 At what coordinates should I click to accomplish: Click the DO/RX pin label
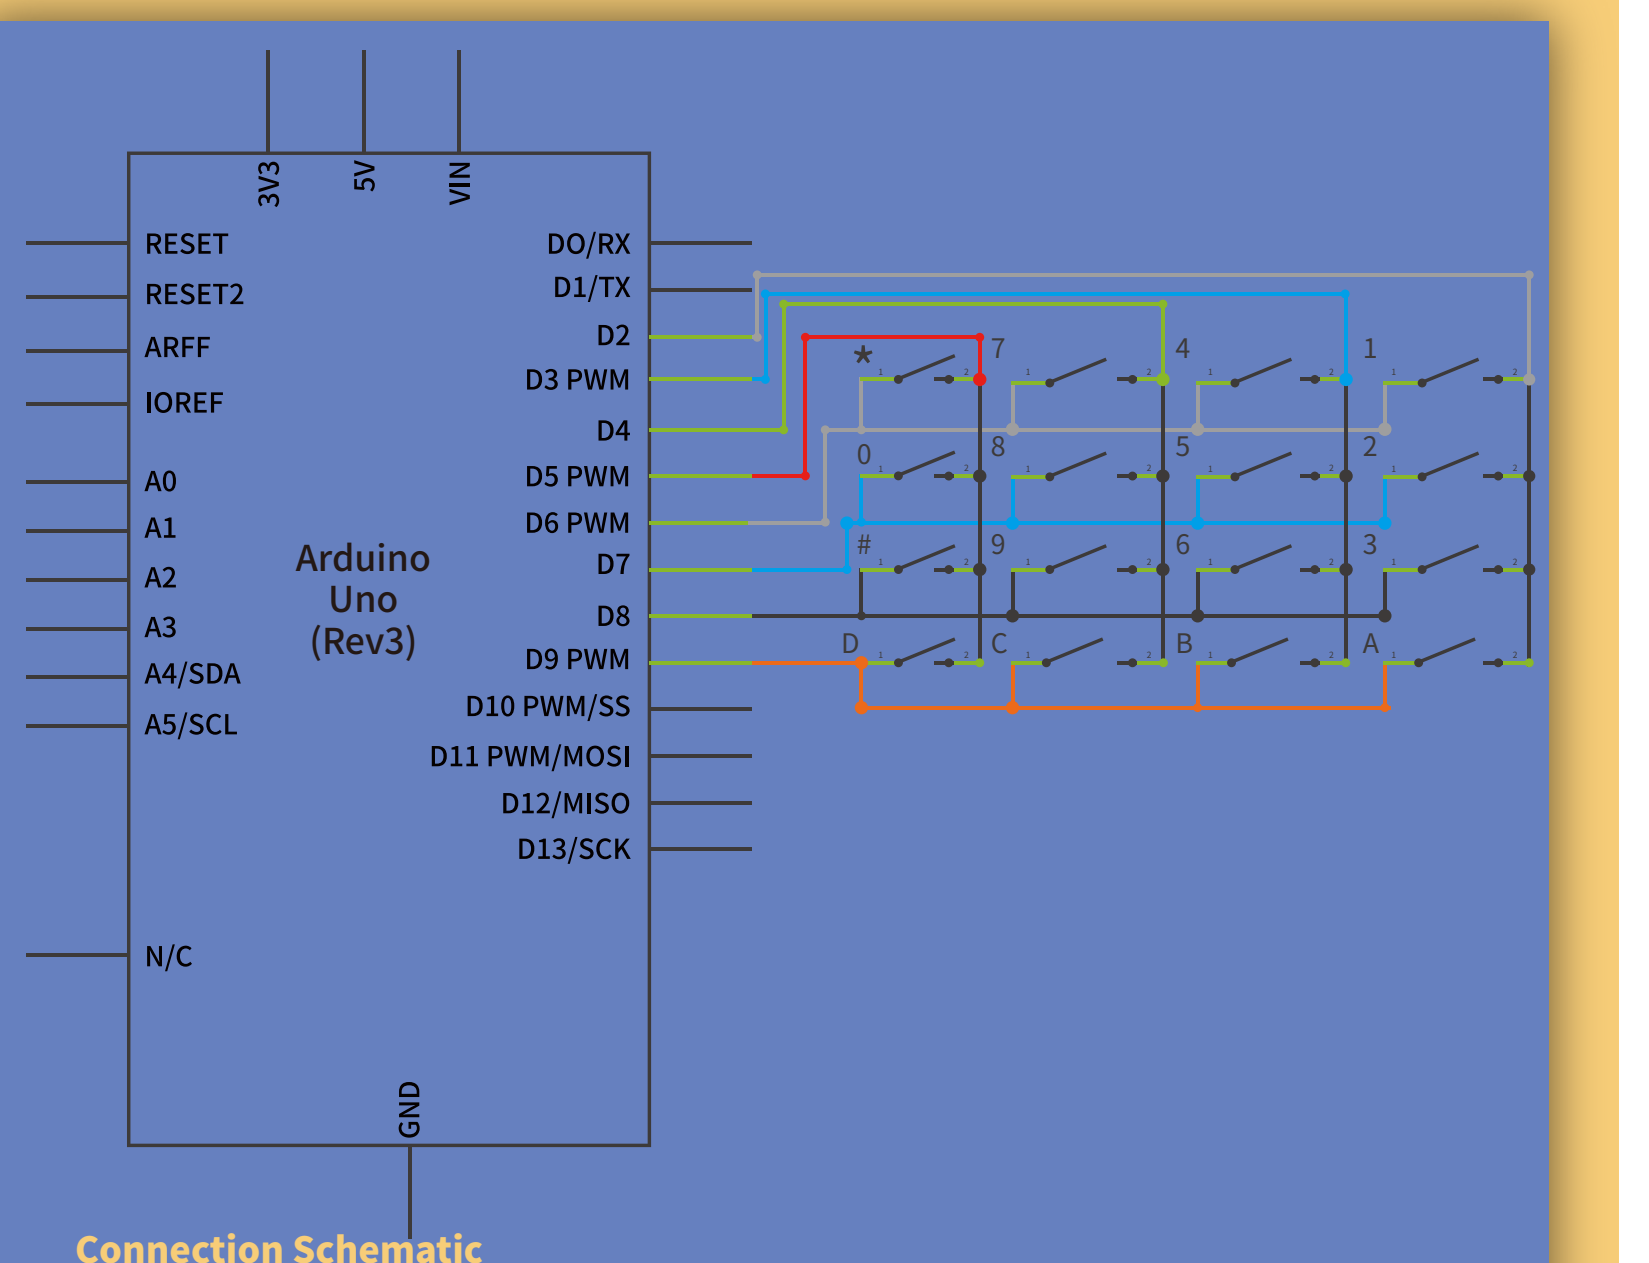(x=589, y=244)
